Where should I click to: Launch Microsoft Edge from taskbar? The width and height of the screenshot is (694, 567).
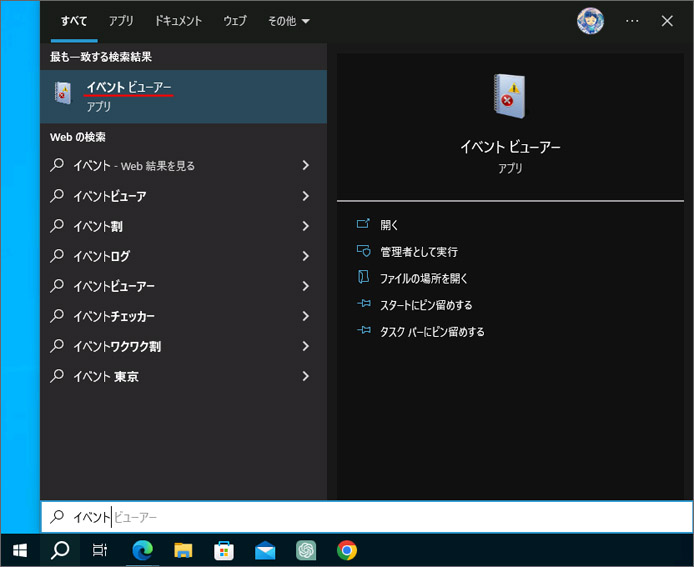[x=142, y=550]
